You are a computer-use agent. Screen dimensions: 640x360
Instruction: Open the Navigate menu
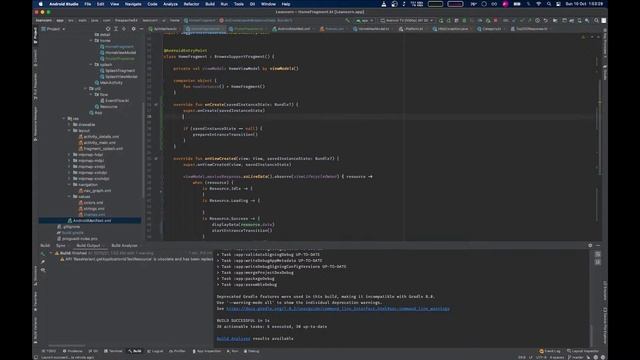[x=133, y=4]
